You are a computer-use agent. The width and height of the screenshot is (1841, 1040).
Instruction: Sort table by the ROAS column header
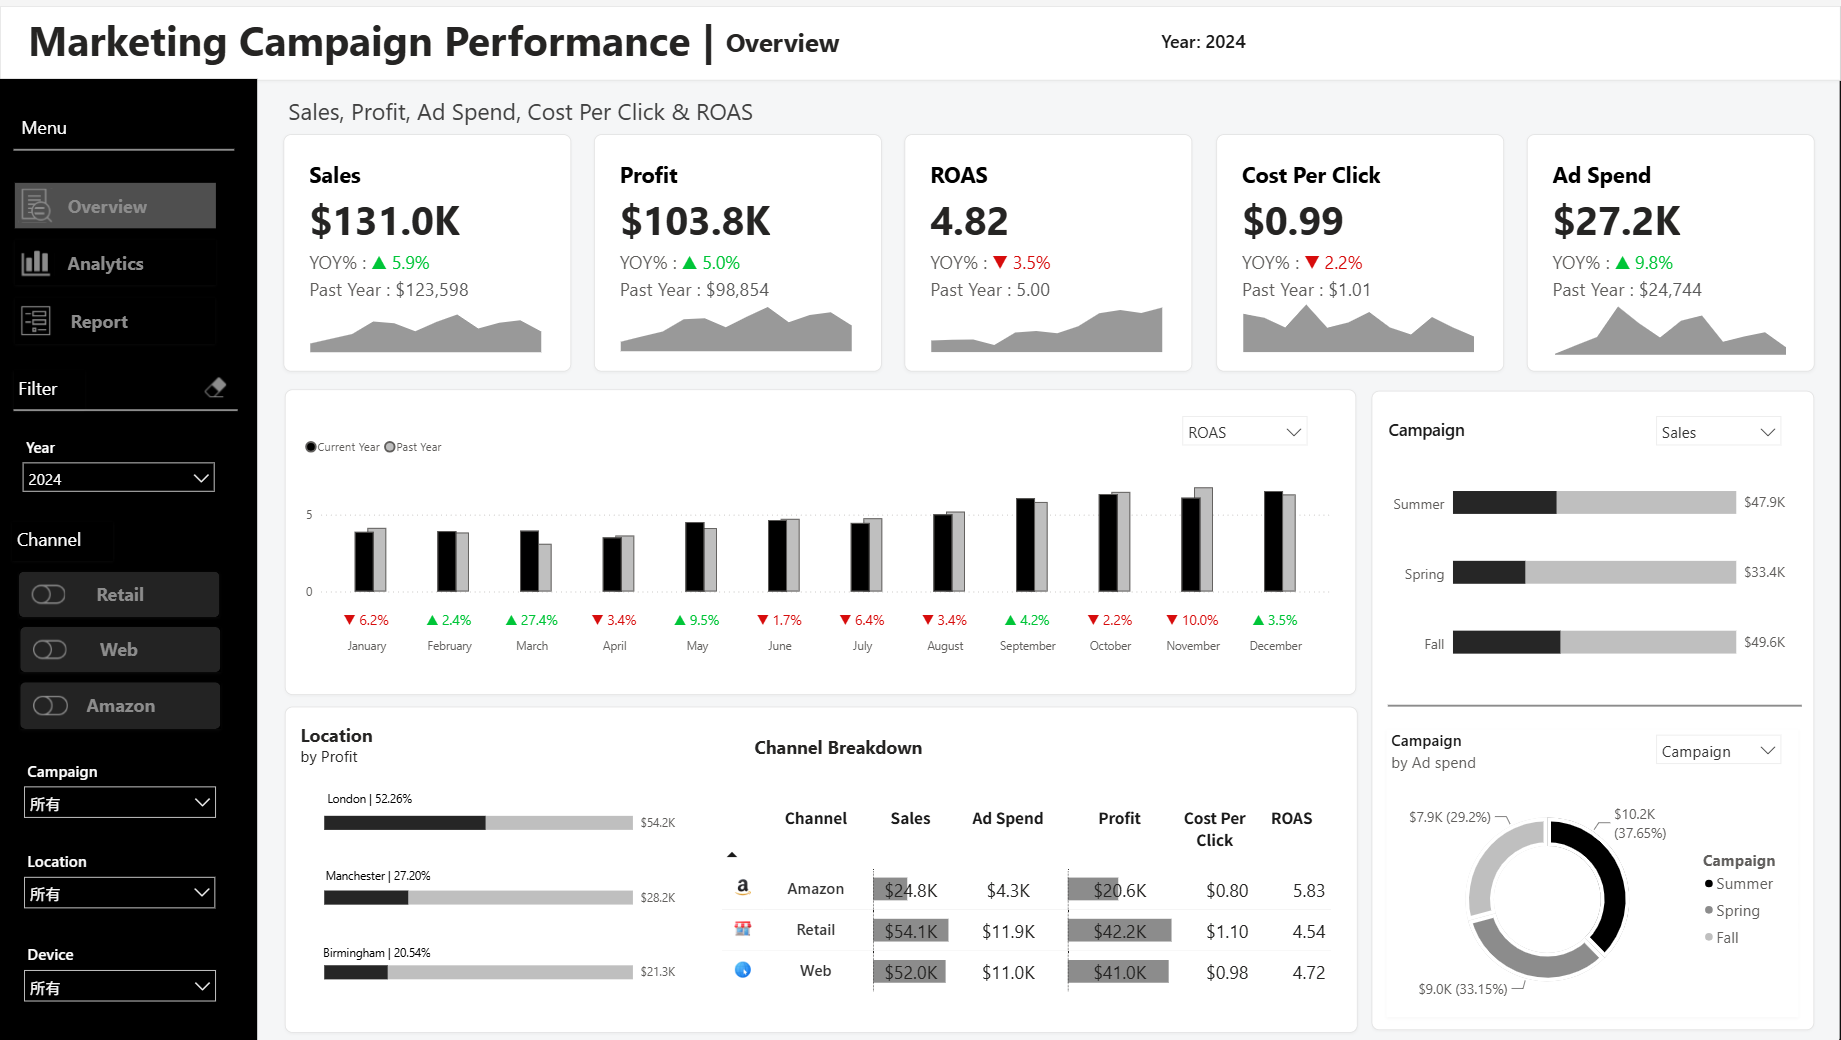click(x=1291, y=818)
